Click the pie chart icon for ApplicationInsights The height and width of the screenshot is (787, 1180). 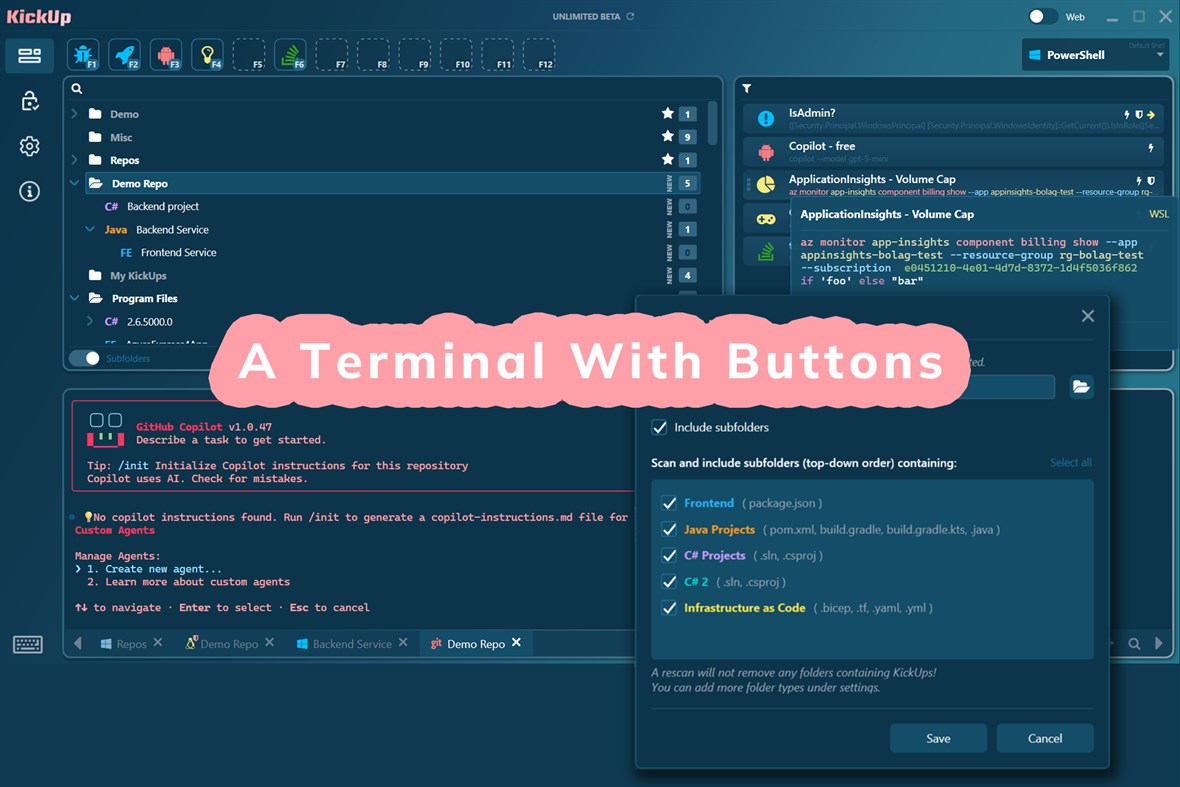coord(765,185)
